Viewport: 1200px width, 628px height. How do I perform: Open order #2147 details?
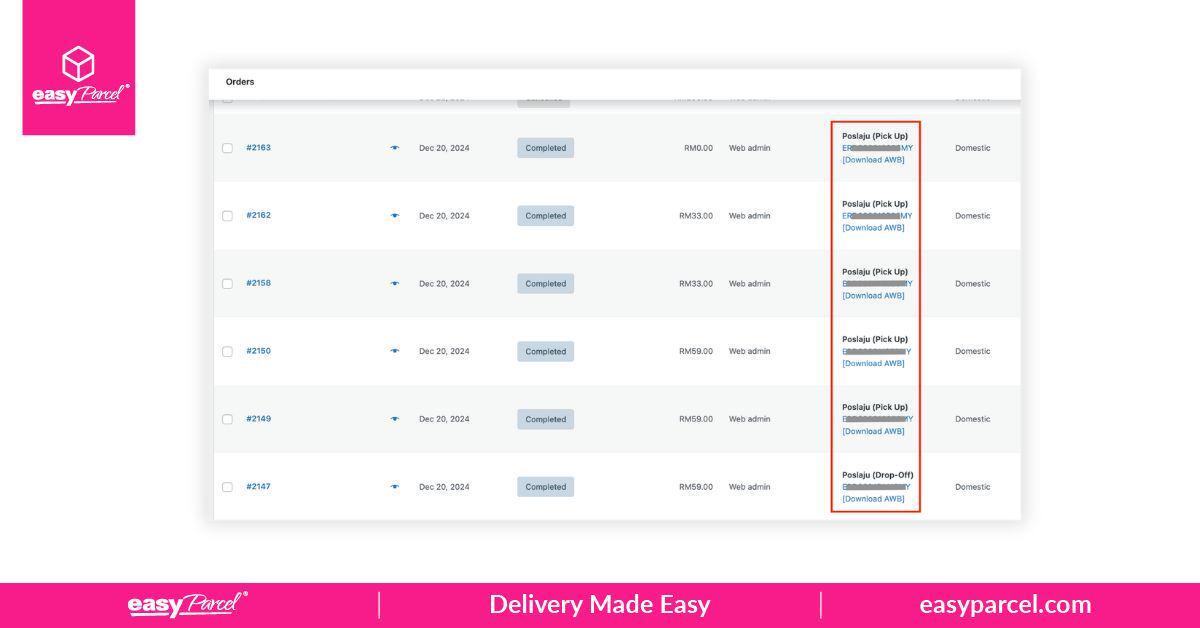[x=258, y=487]
